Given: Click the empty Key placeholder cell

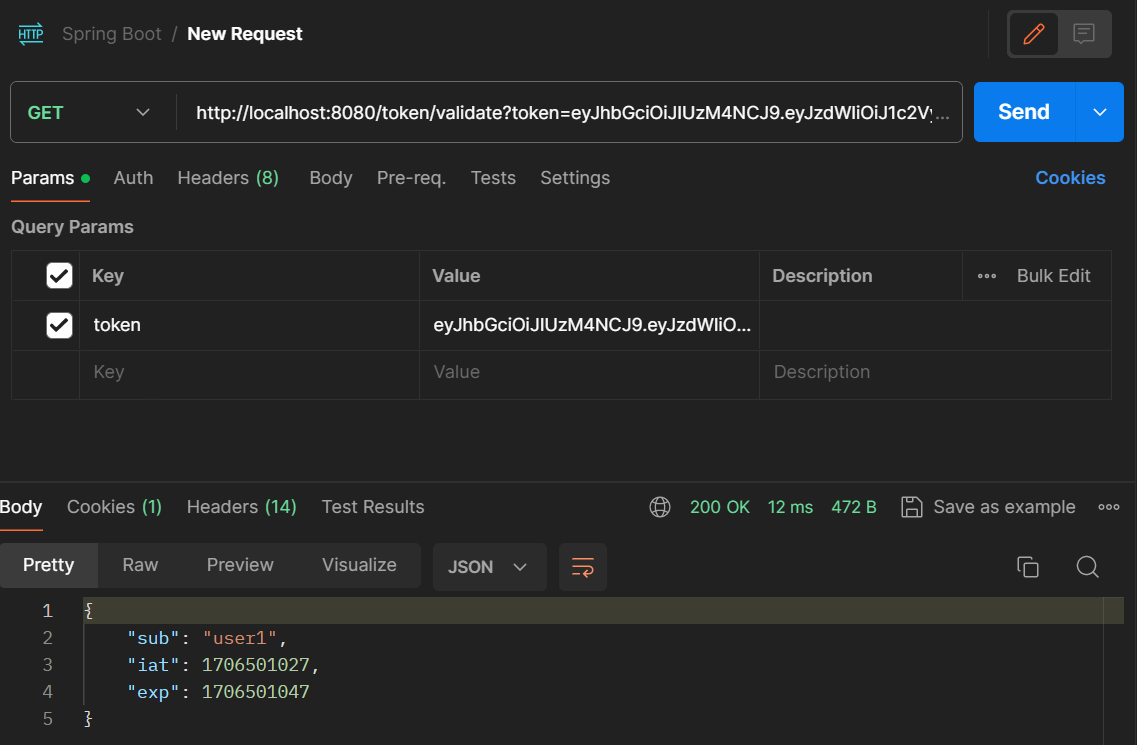Looking at the screenshot, I should pyautogui.click(x=249, y=375).
